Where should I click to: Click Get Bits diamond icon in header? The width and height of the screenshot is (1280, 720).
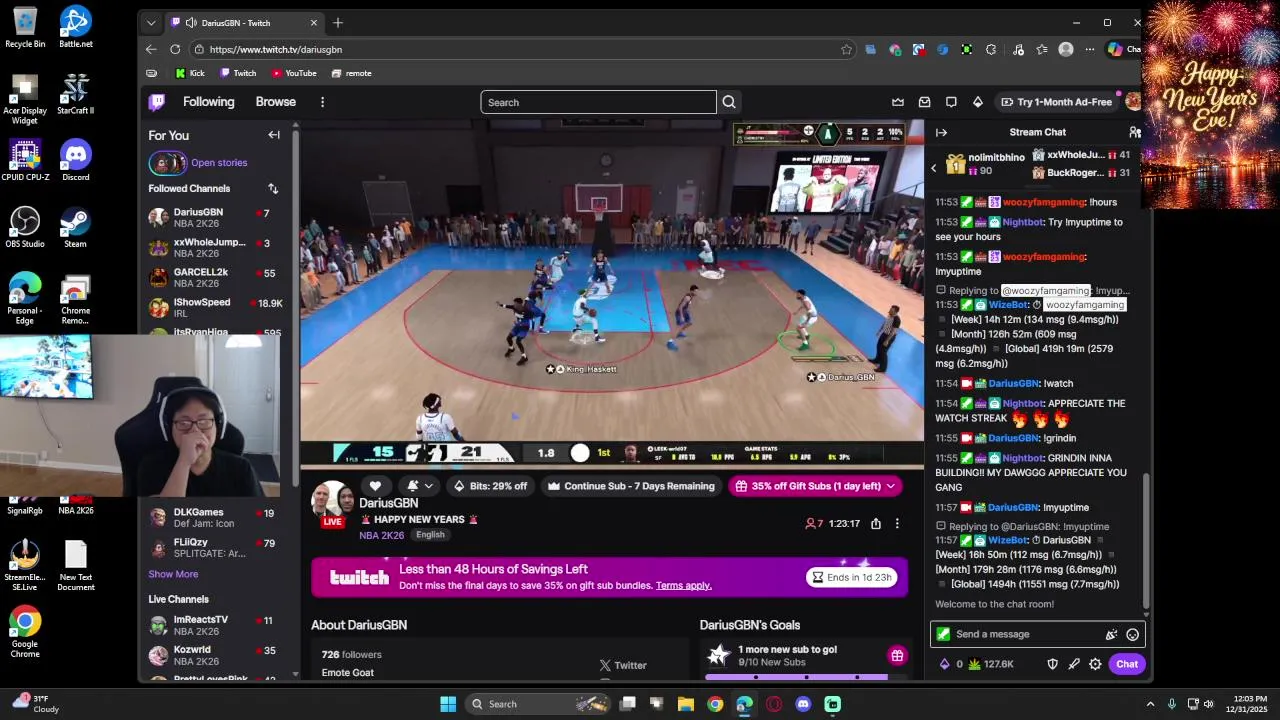(978, 102)
